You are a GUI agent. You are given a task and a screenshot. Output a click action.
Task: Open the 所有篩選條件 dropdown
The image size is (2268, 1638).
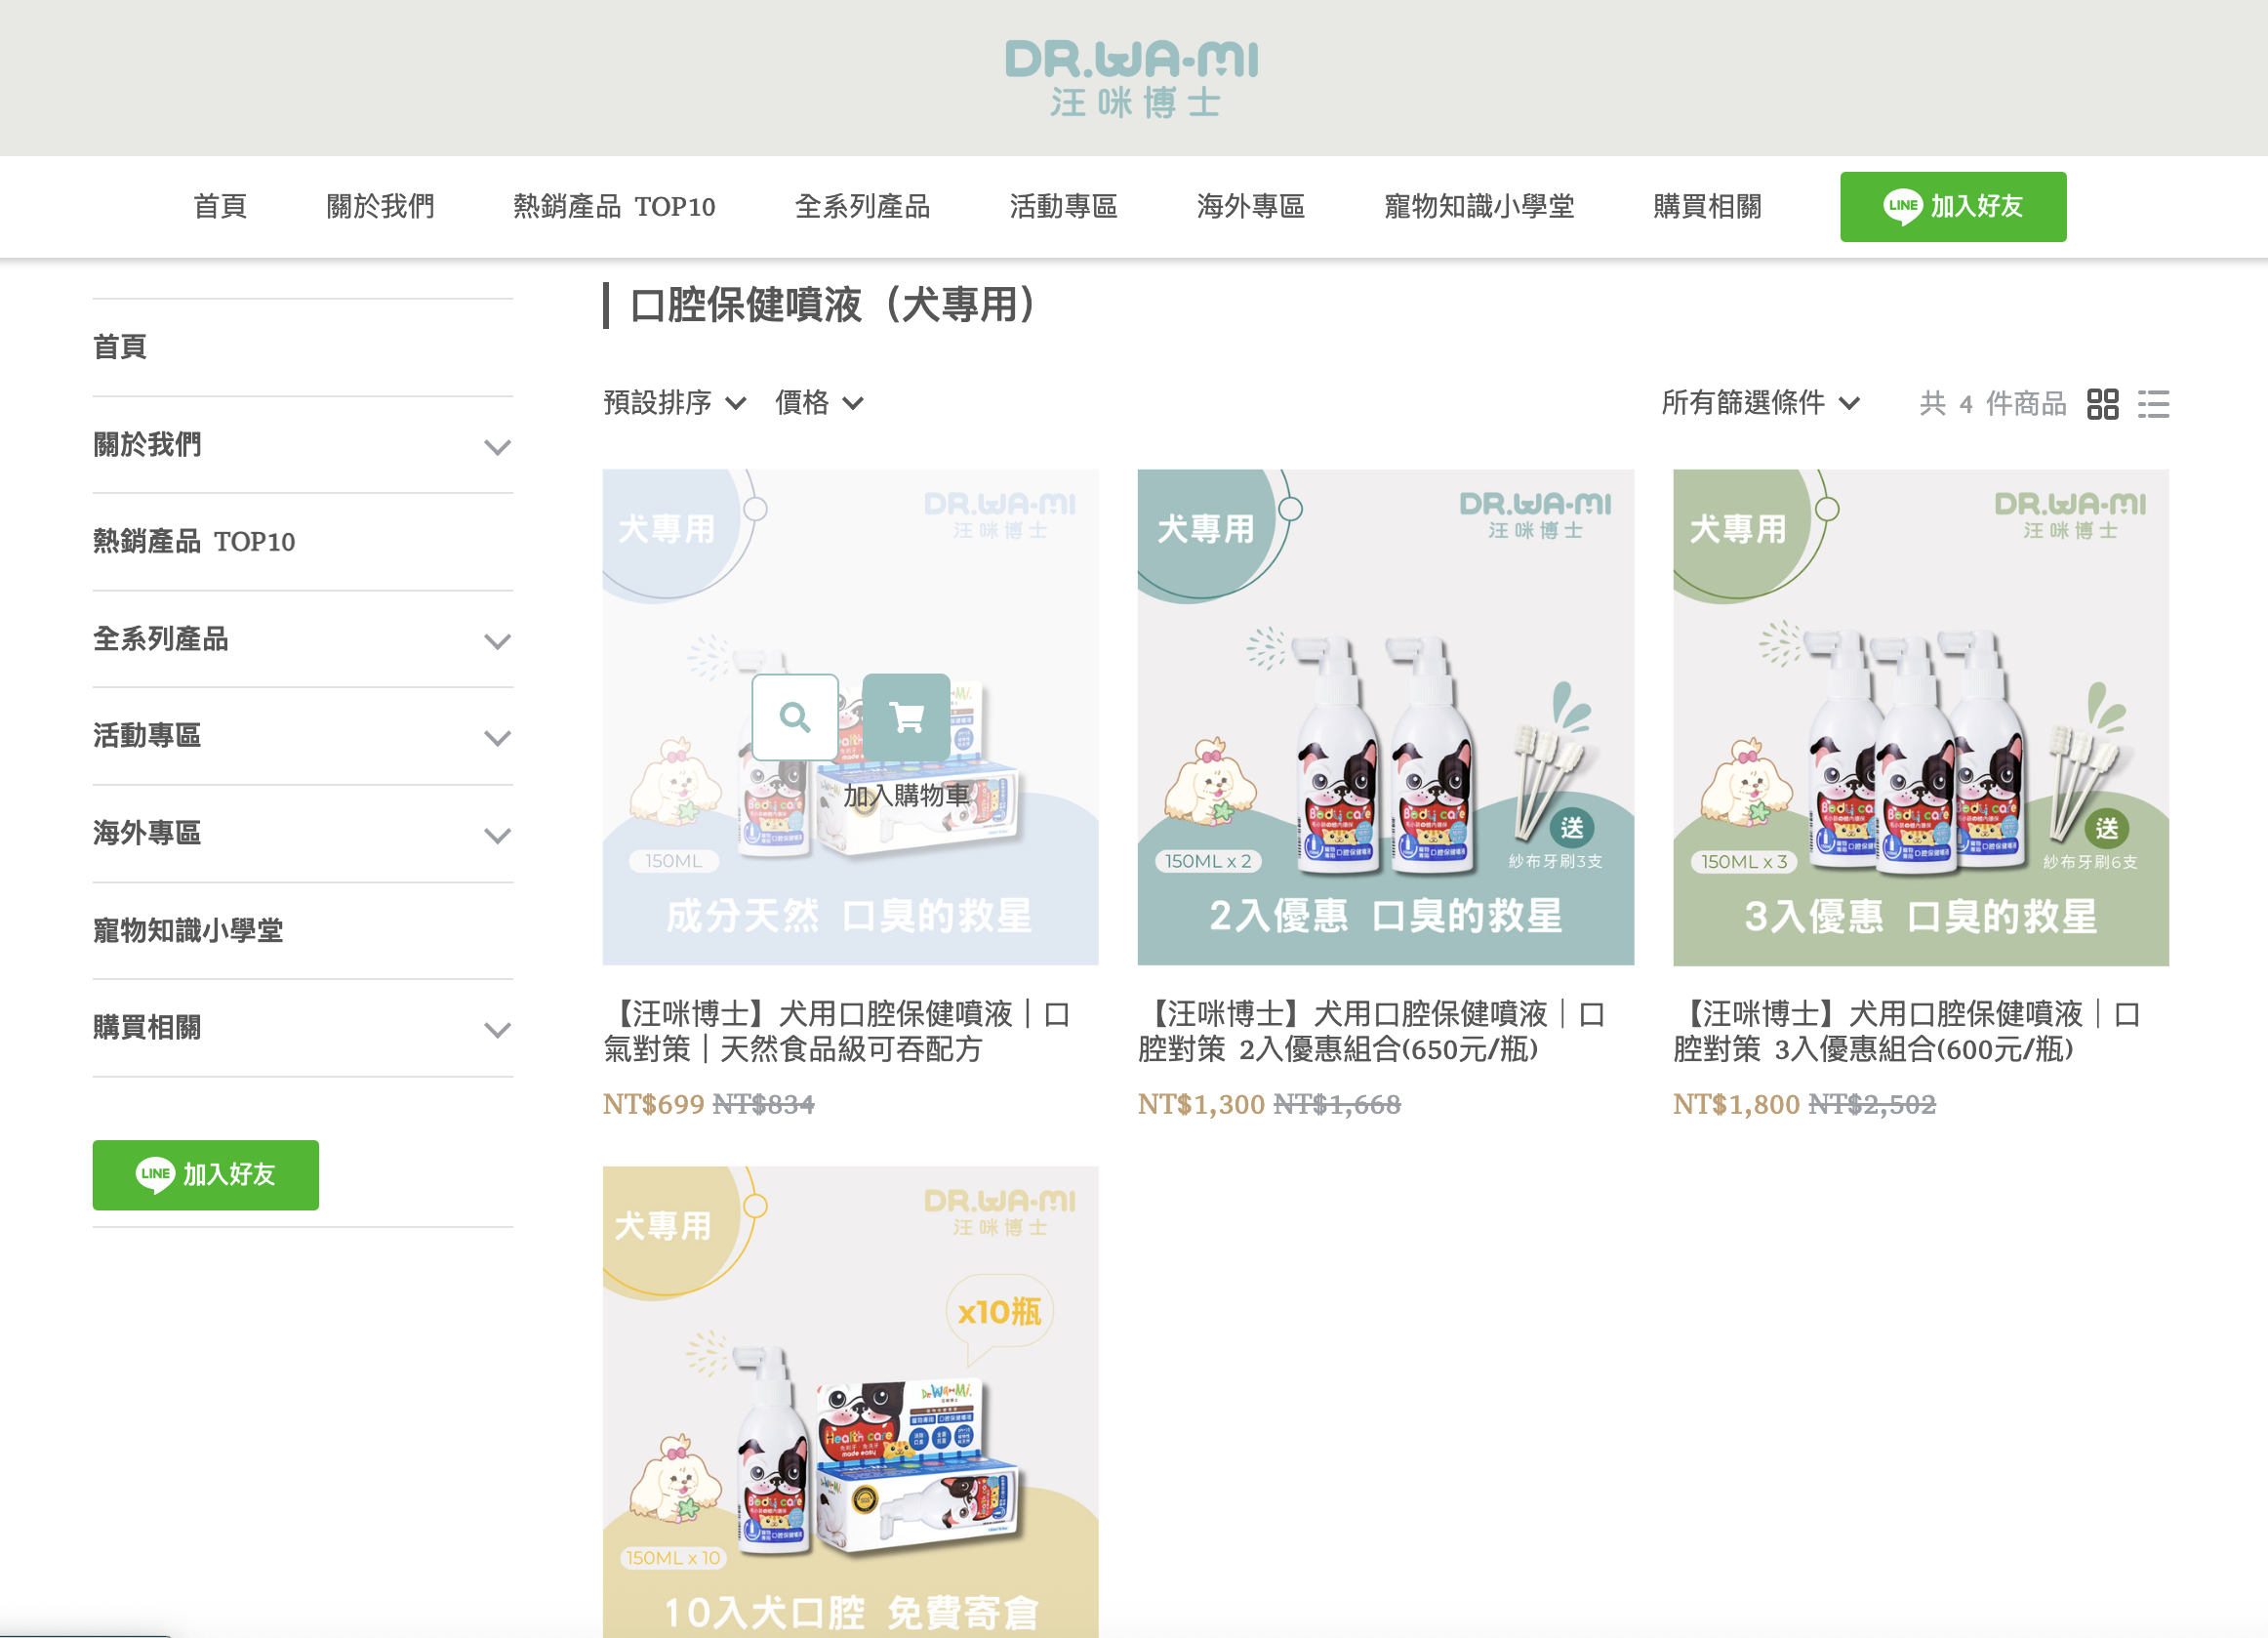pos(1760,403)
